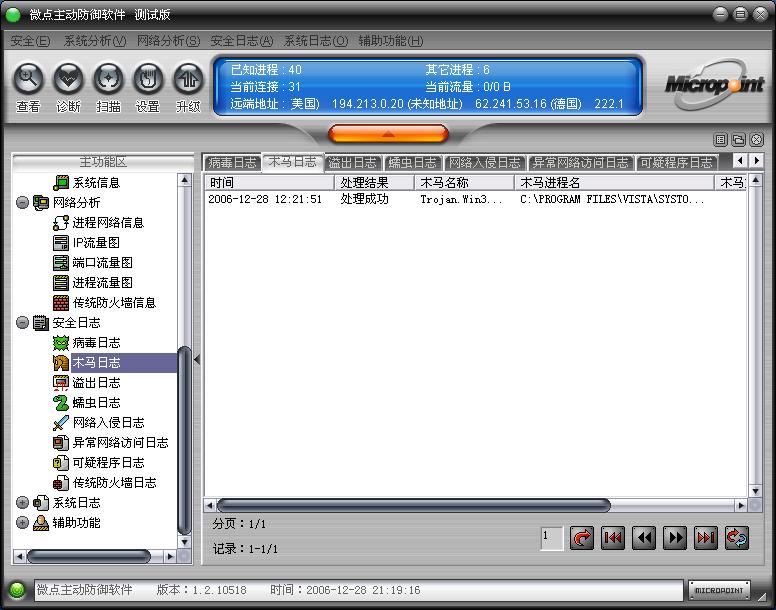
Task: Open the IP流量图 icon
Action: coord(61,242)
